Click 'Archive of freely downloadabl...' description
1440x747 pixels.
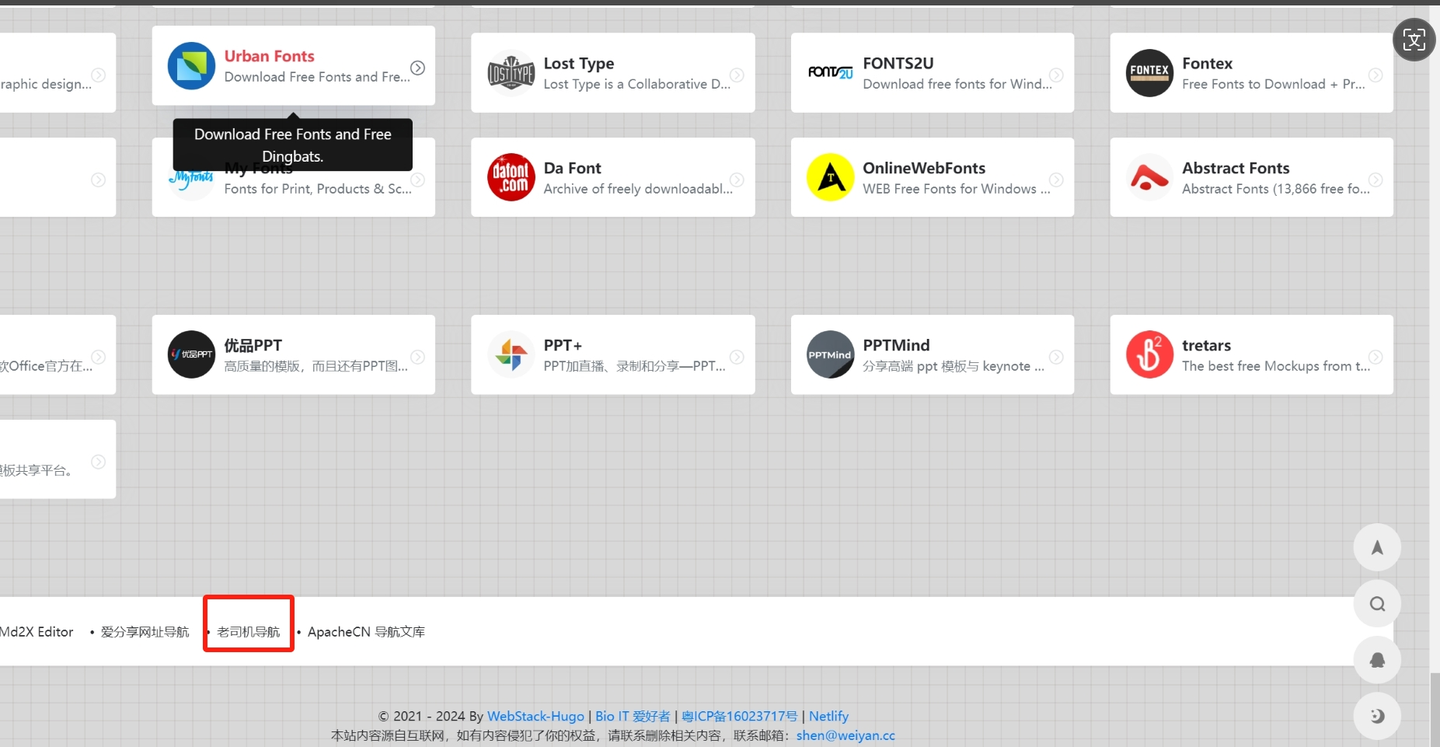click(x=638, y=189)
